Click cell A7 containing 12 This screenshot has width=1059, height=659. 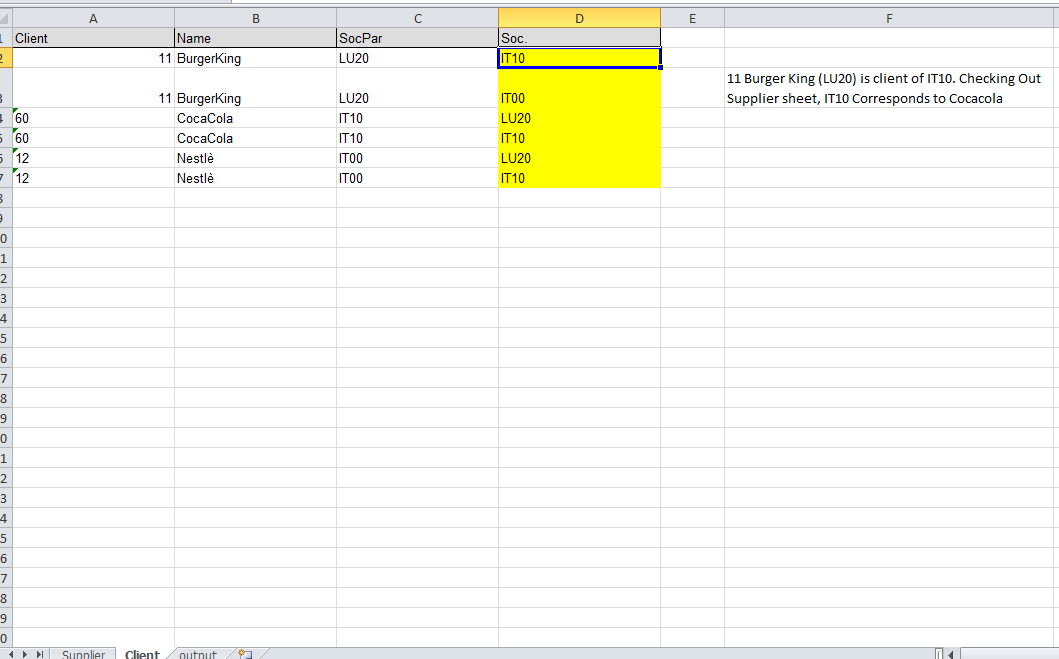(93, 178)
